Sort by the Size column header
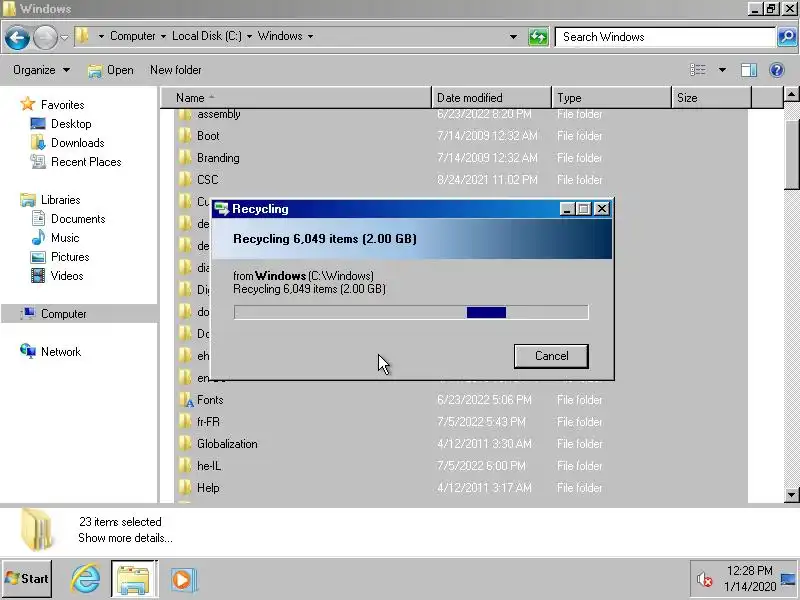The width and height of the screenshot is (800, 600). point(711,97)
